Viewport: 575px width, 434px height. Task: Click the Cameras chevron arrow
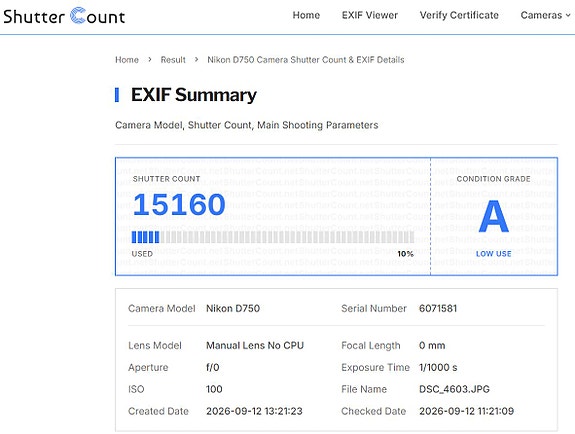coord(568,15)
